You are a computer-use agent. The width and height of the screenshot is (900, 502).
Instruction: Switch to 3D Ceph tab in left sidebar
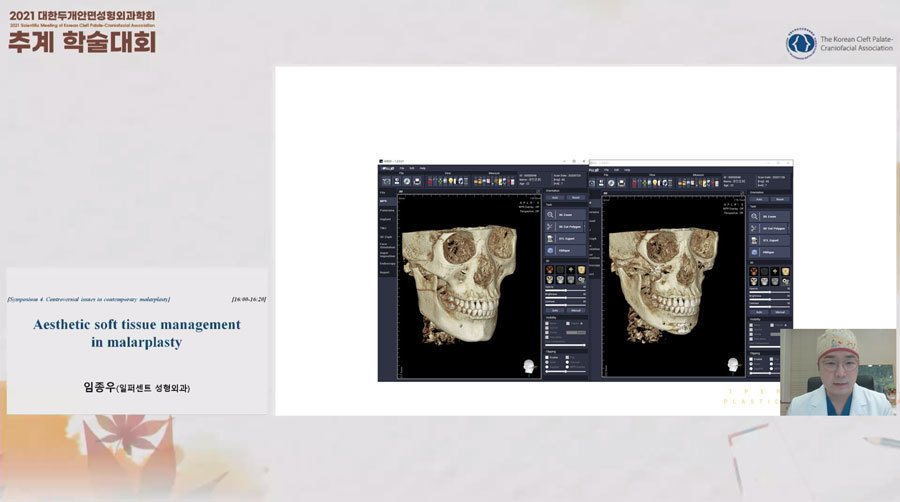387,237
